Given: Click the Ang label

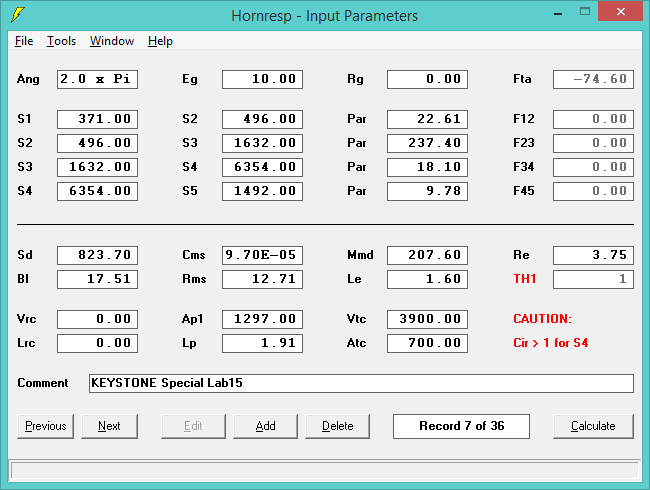Looking at the screenshot, I should (x=28, y=79).
